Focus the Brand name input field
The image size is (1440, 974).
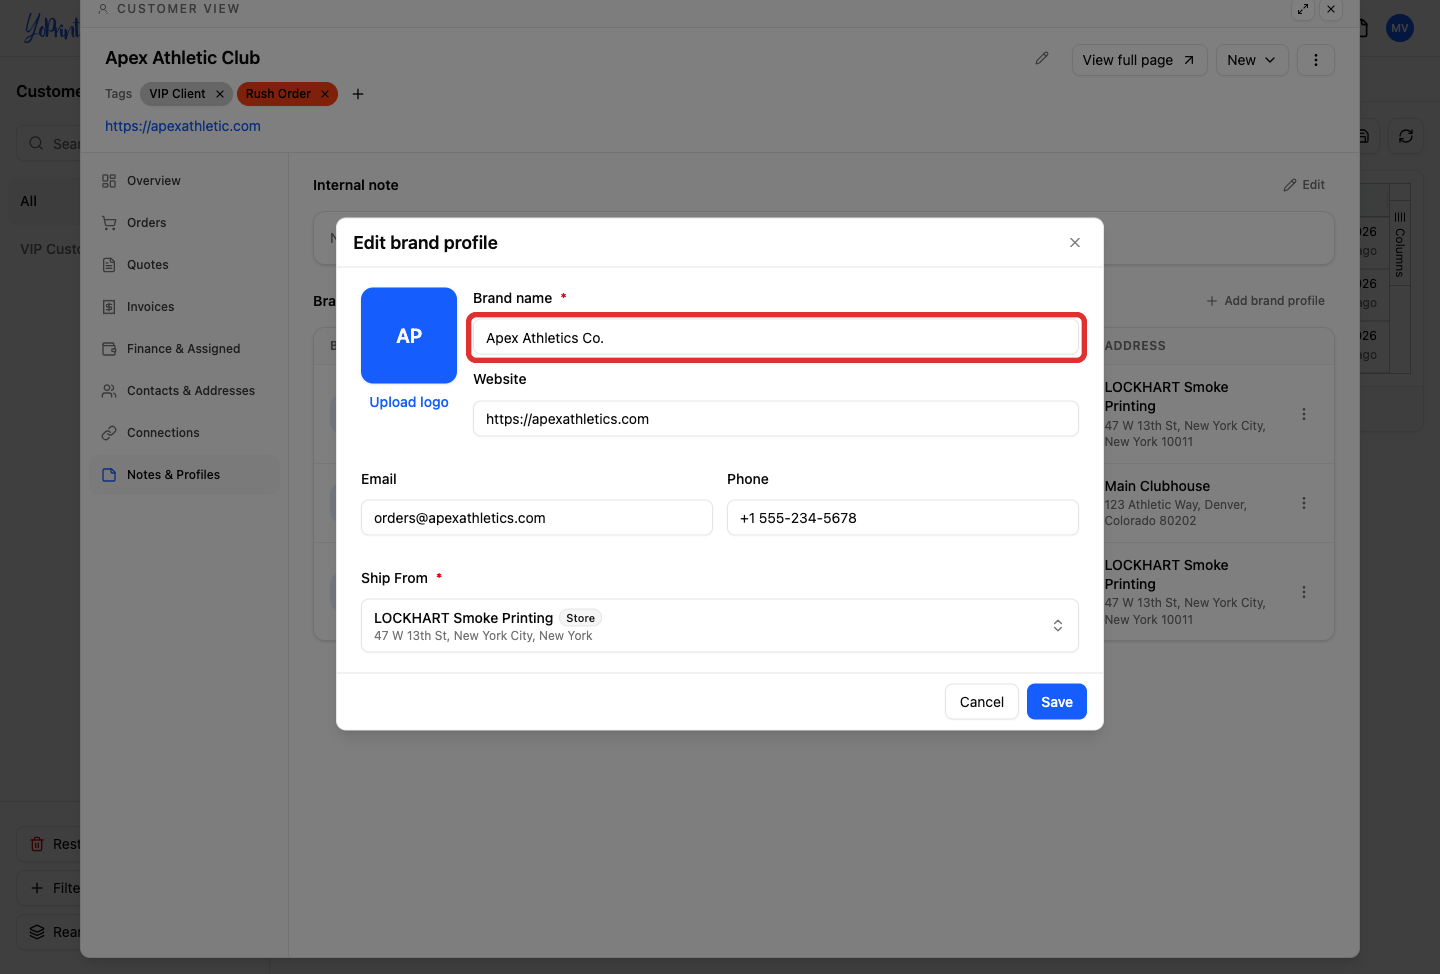776,338
